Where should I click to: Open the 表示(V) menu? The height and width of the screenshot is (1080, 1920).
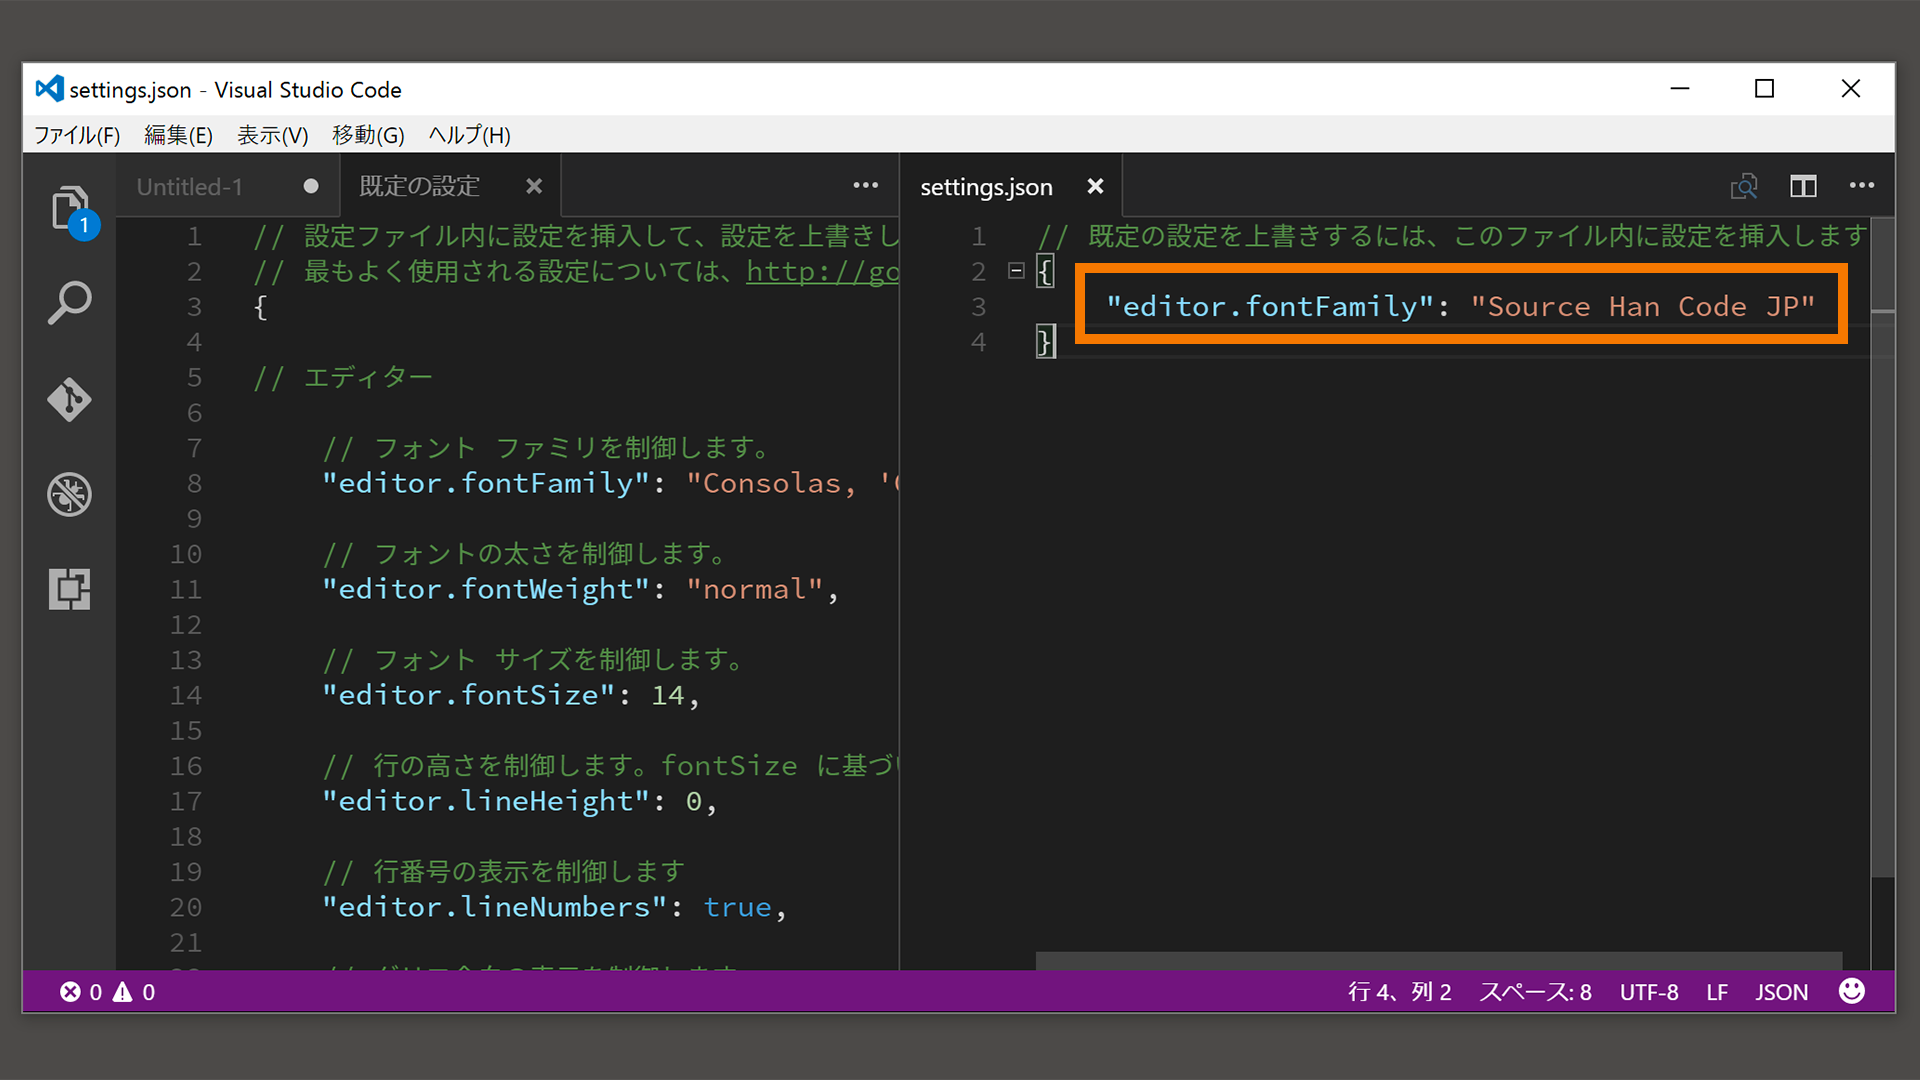[x=272, y=135]
